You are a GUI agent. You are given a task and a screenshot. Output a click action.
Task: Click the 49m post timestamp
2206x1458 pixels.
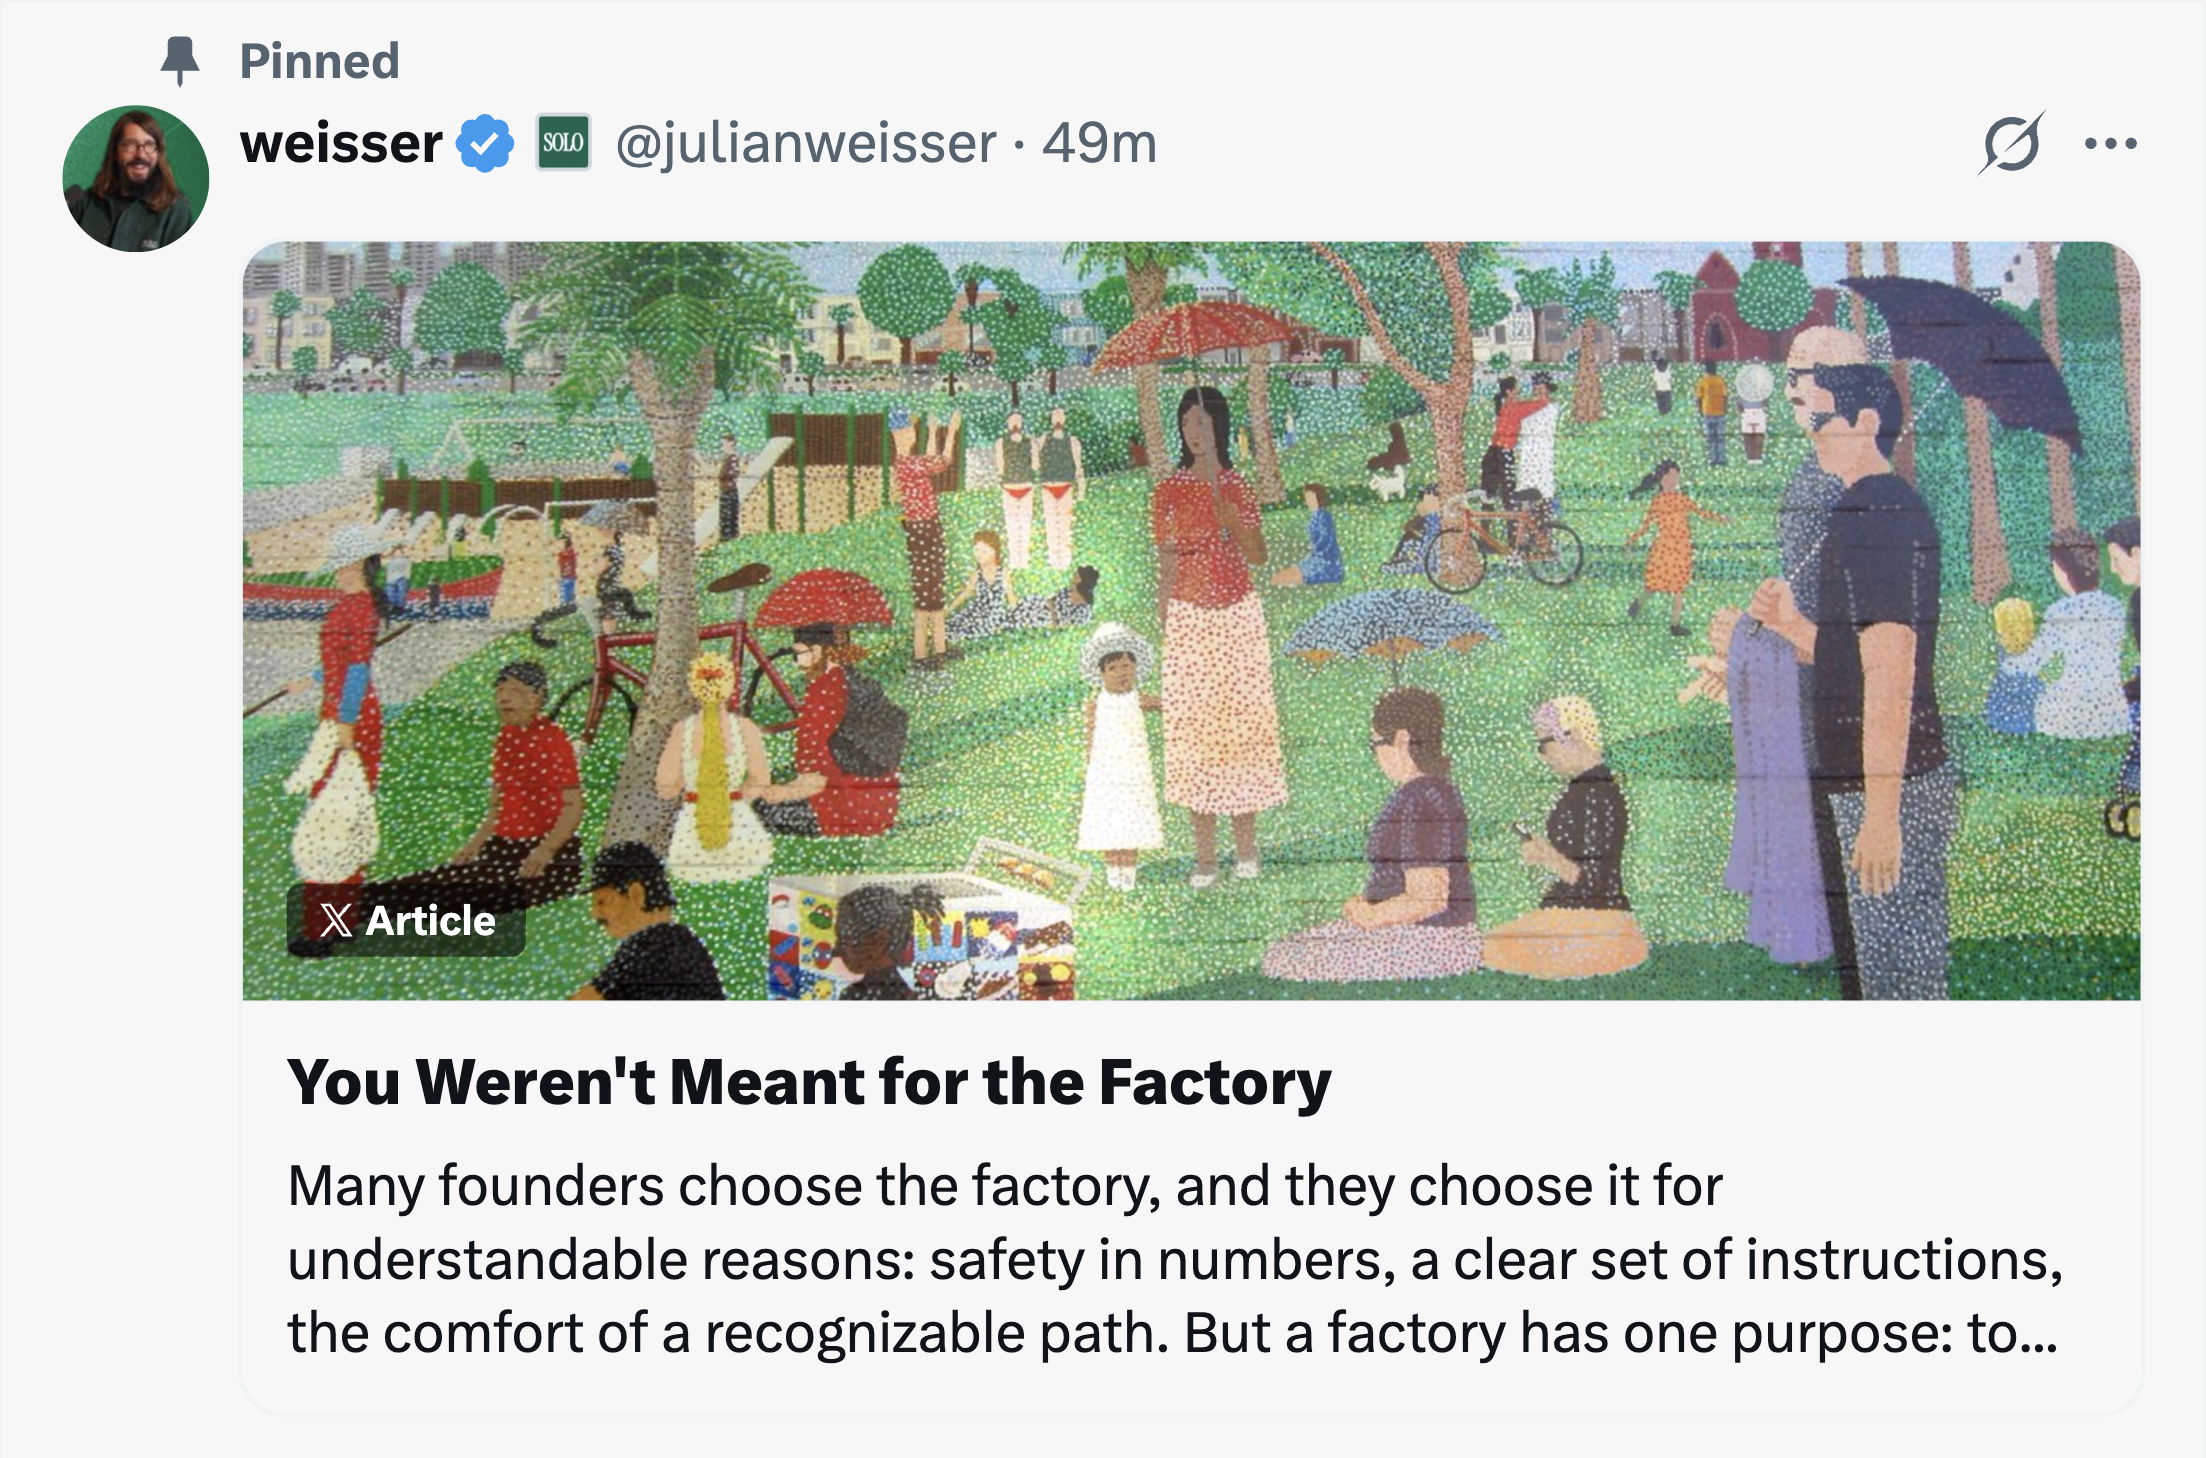(1099, 143)
